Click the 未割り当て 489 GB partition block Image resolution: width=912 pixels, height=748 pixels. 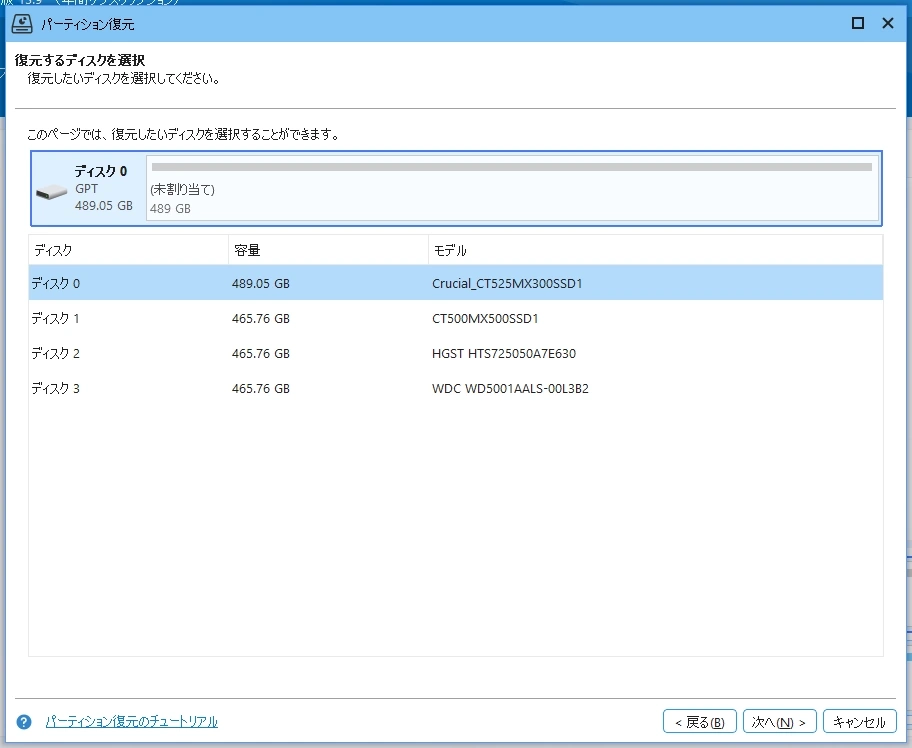click(x=512, y=188)
